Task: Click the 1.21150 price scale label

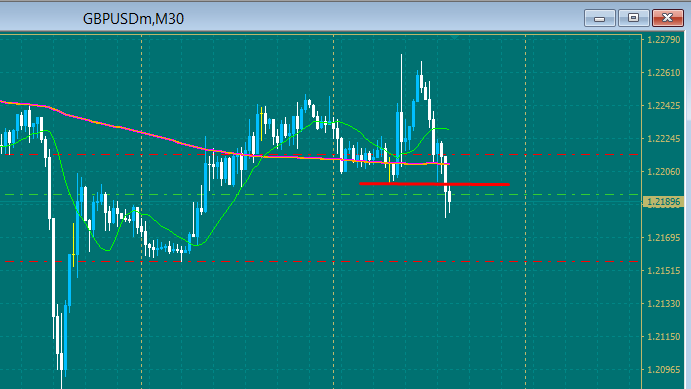Action: coord(664,337)
